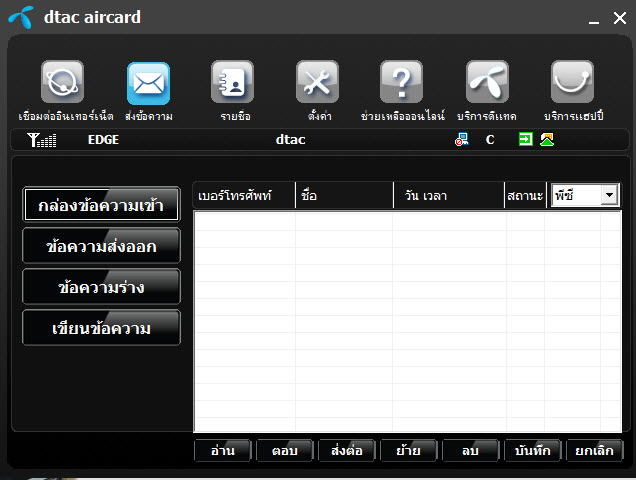Sort by the สถานะ status column header
This screenshot has height=480, width=636.
525,196
